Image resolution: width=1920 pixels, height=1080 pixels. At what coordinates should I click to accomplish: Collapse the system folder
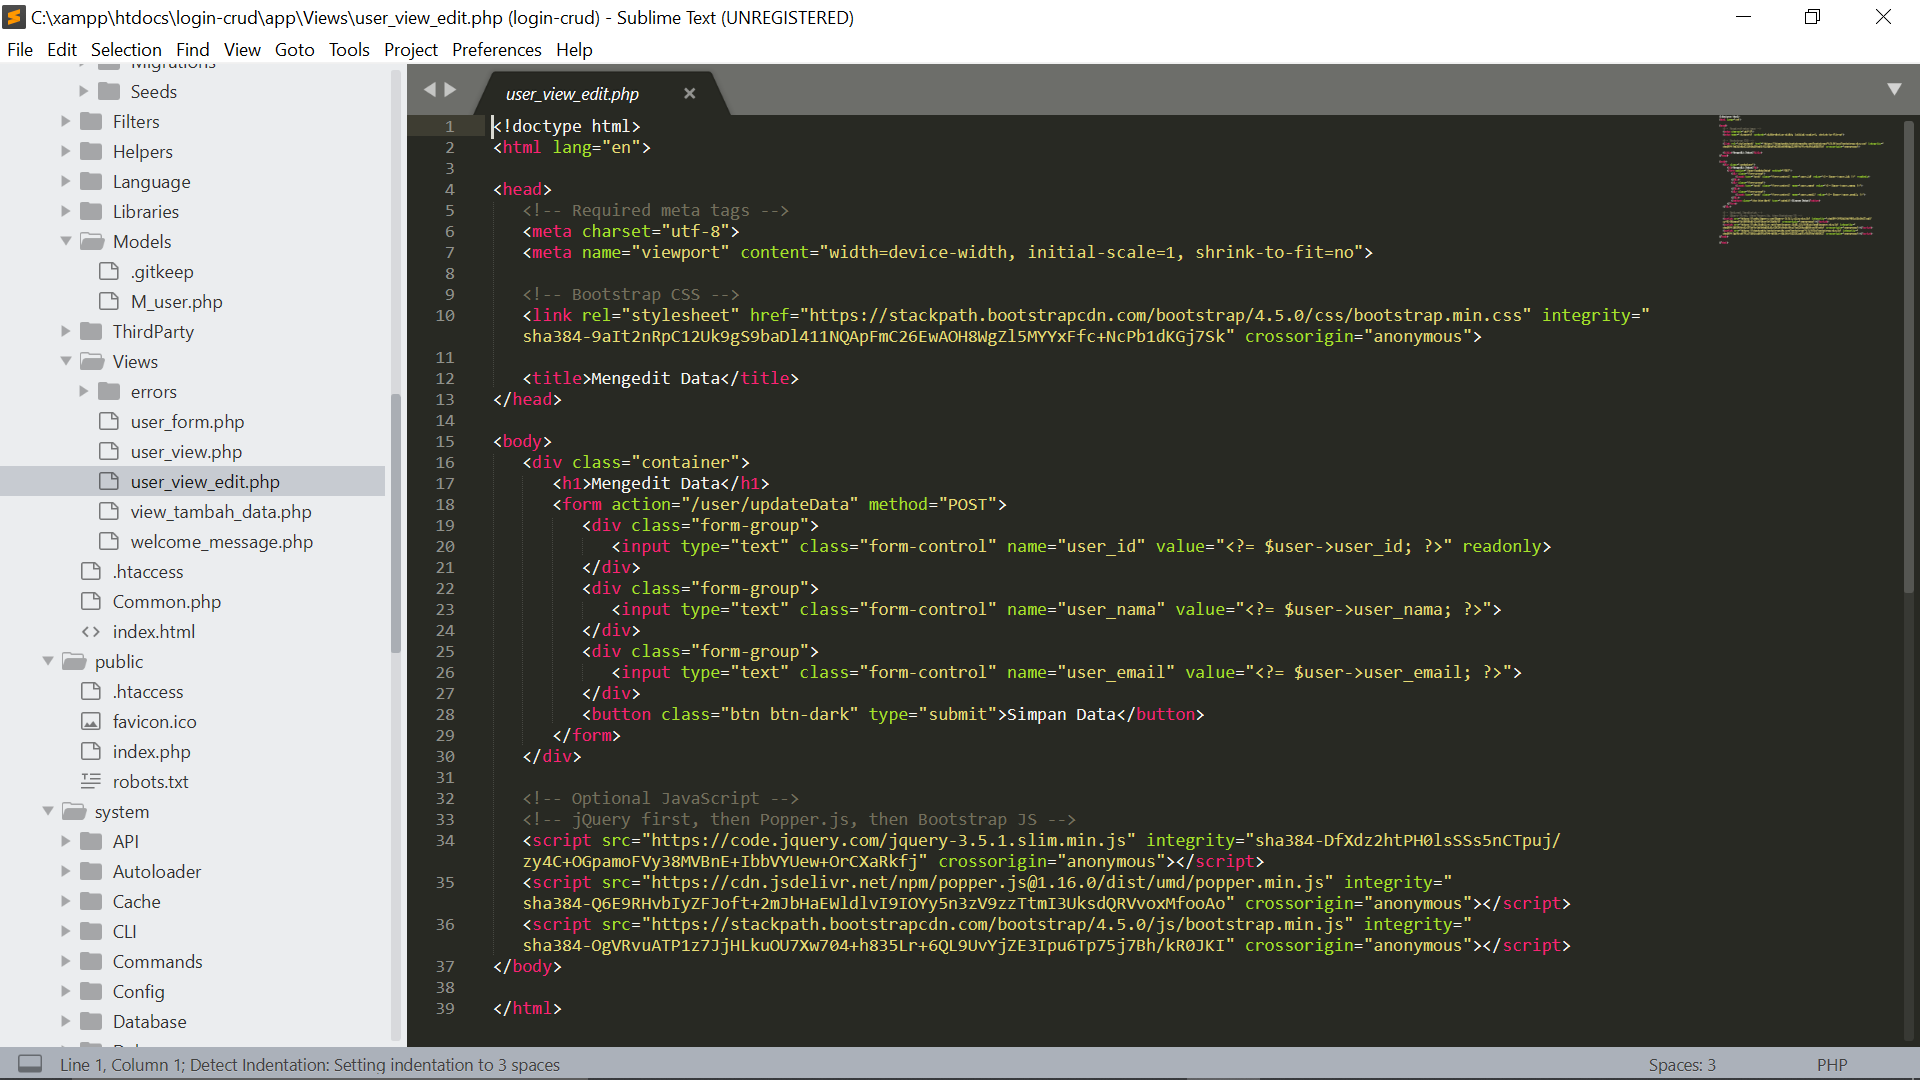48,811
